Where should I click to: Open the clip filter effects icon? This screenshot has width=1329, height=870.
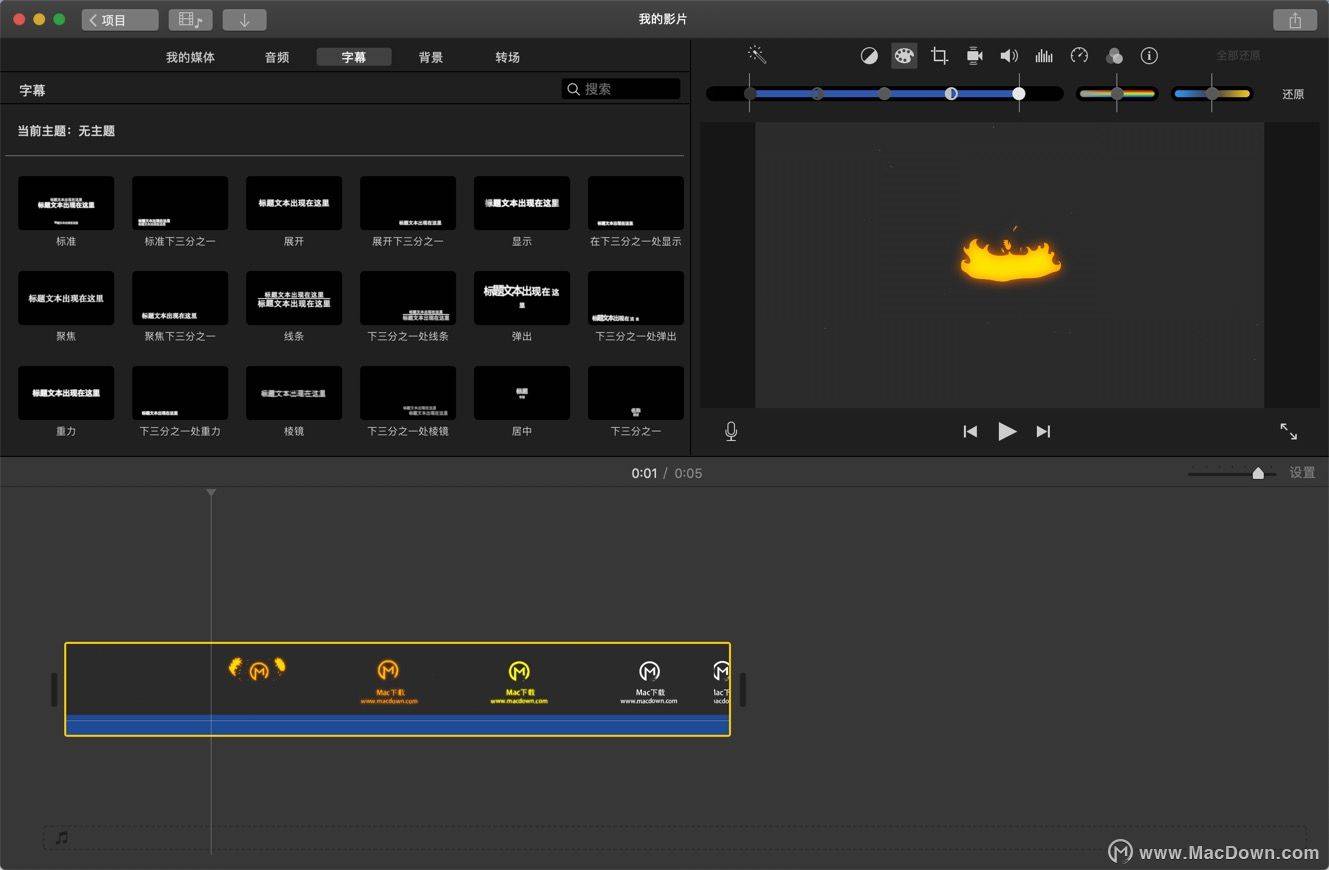(x=1114, y=56)
